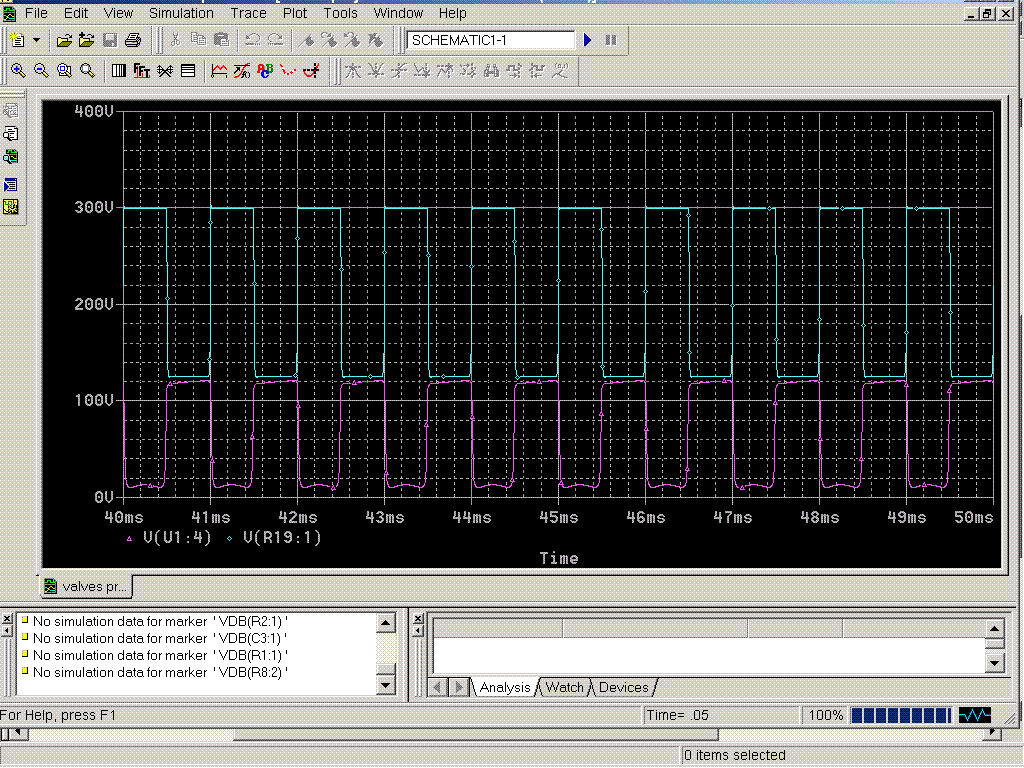Viewport: 1024px width, 768px height.
Task: Click the Print icon in toolbar
Action: tap(133, 40)
